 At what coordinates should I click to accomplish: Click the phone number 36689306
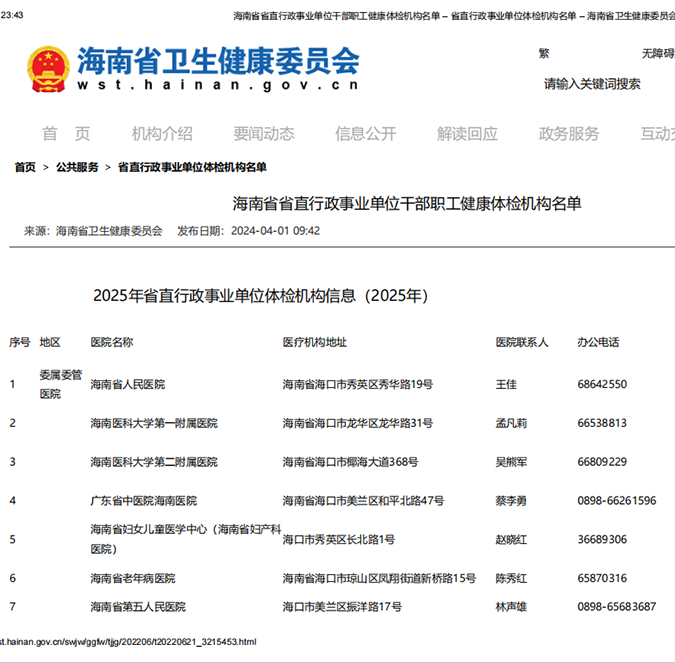coord(602,539)
